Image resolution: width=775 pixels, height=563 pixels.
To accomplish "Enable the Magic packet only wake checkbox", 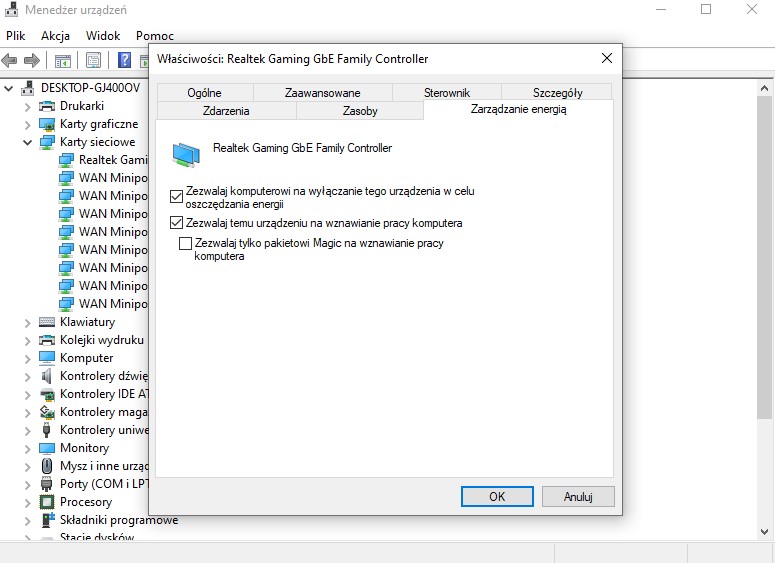I will click(x=185, y=243).
